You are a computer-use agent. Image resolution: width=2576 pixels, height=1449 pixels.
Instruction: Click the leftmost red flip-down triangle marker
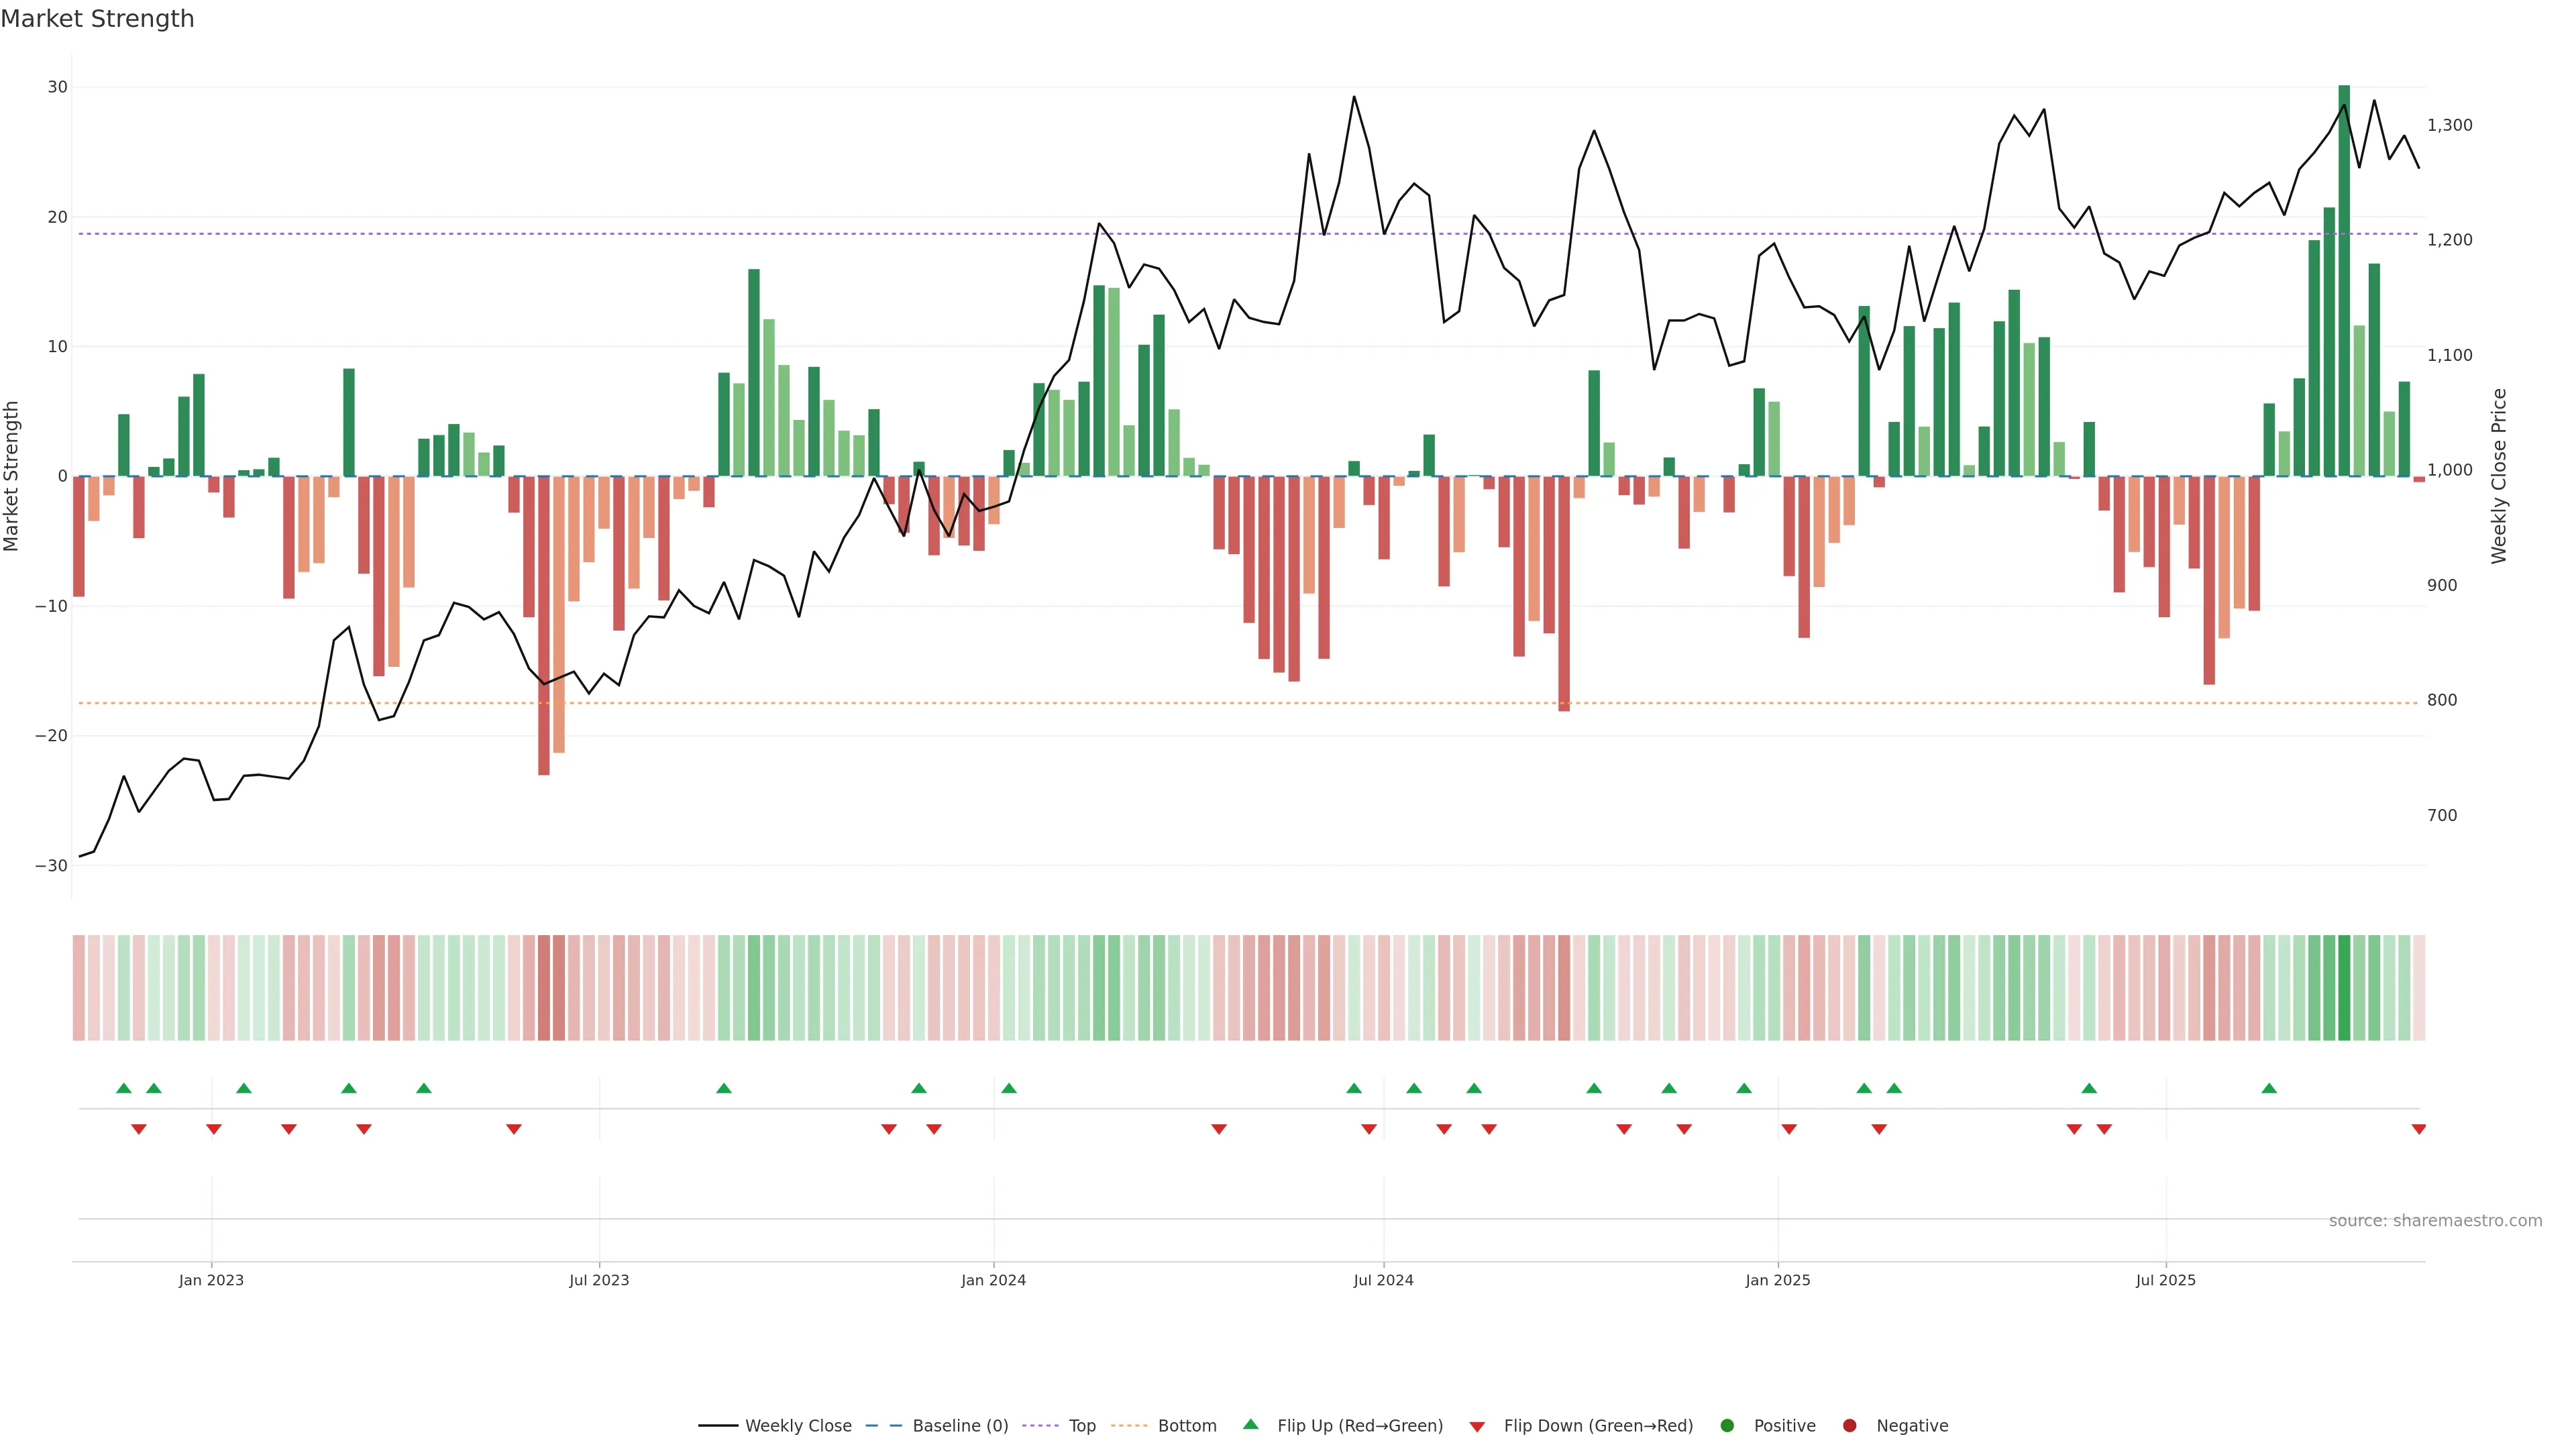(x=139, y=1129)
